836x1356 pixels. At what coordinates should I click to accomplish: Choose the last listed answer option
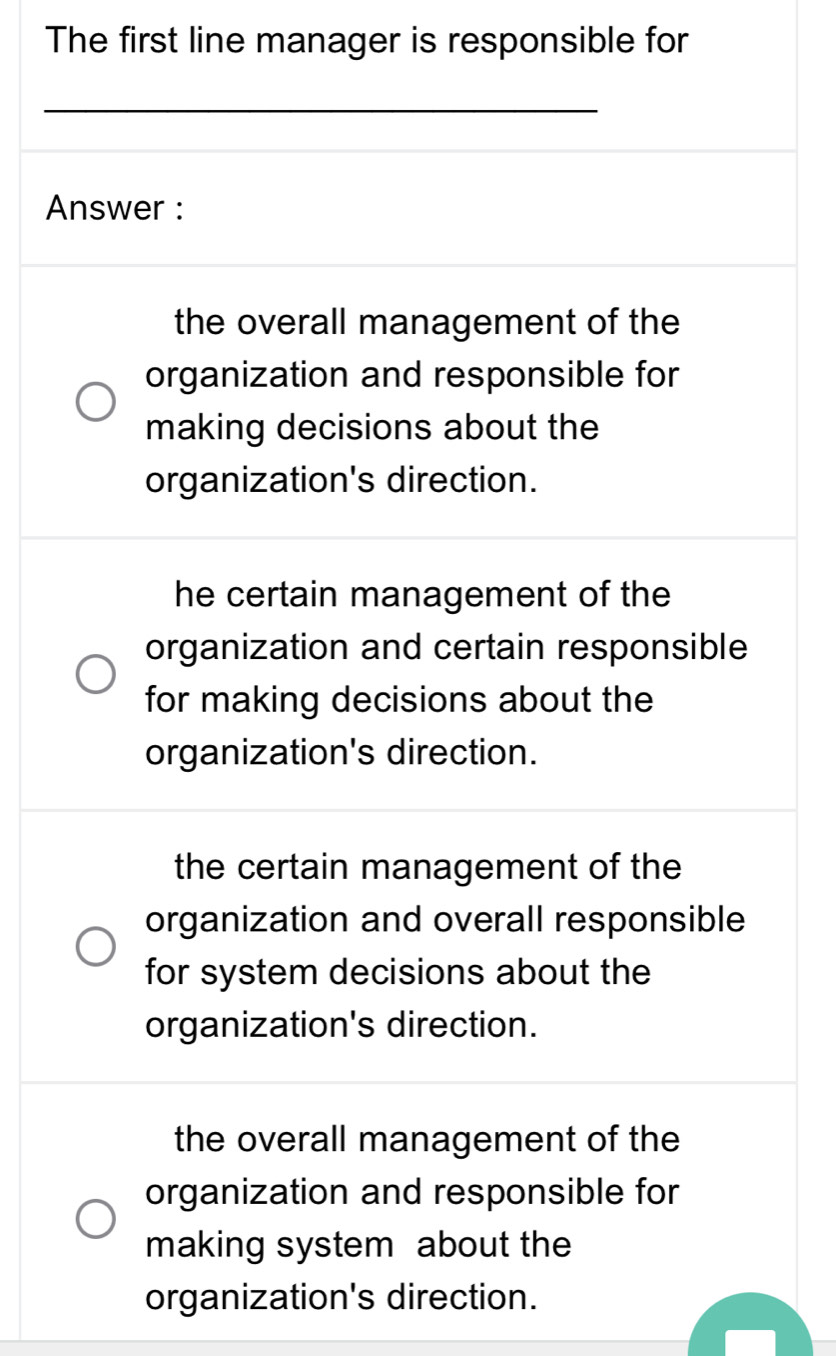411,1218
